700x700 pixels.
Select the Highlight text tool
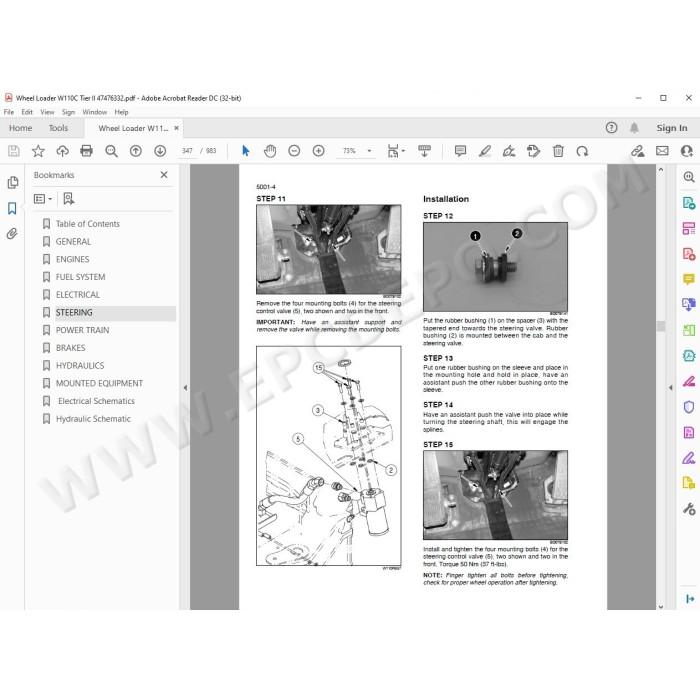click(485, 151)
